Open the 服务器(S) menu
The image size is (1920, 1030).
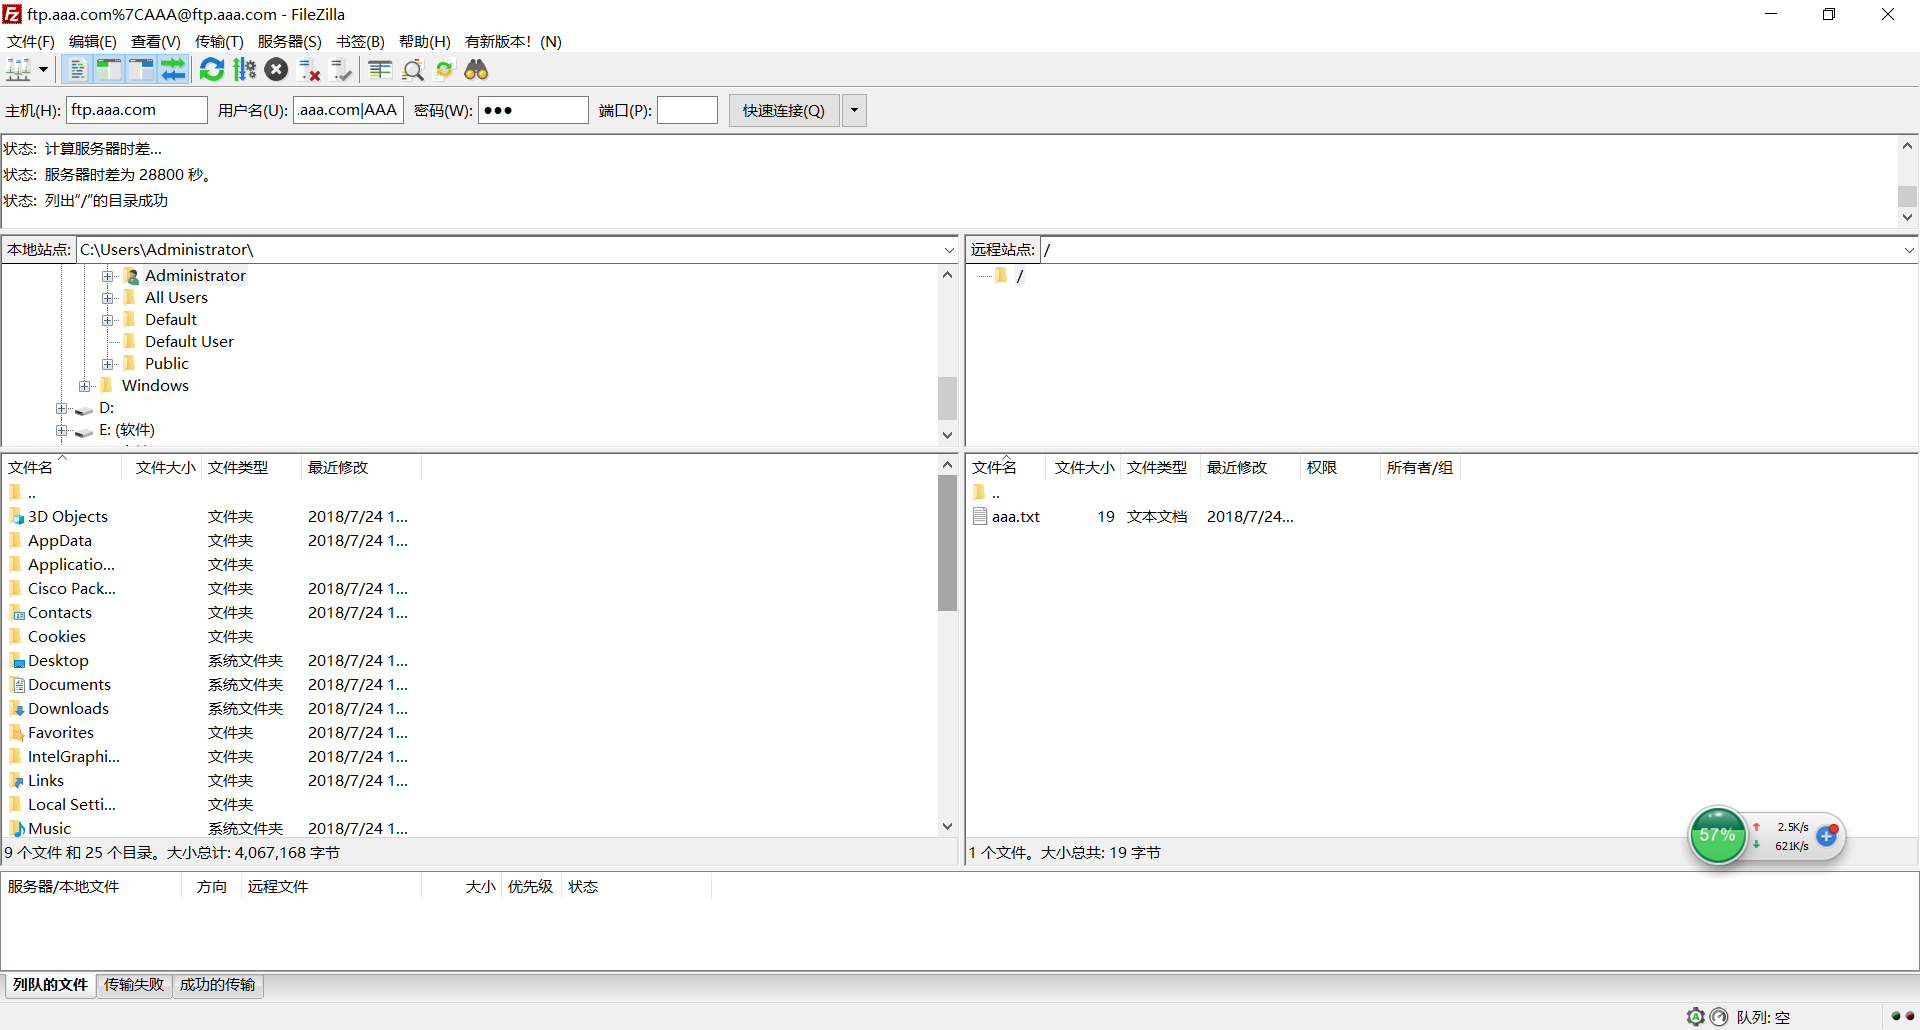point(290,41)
